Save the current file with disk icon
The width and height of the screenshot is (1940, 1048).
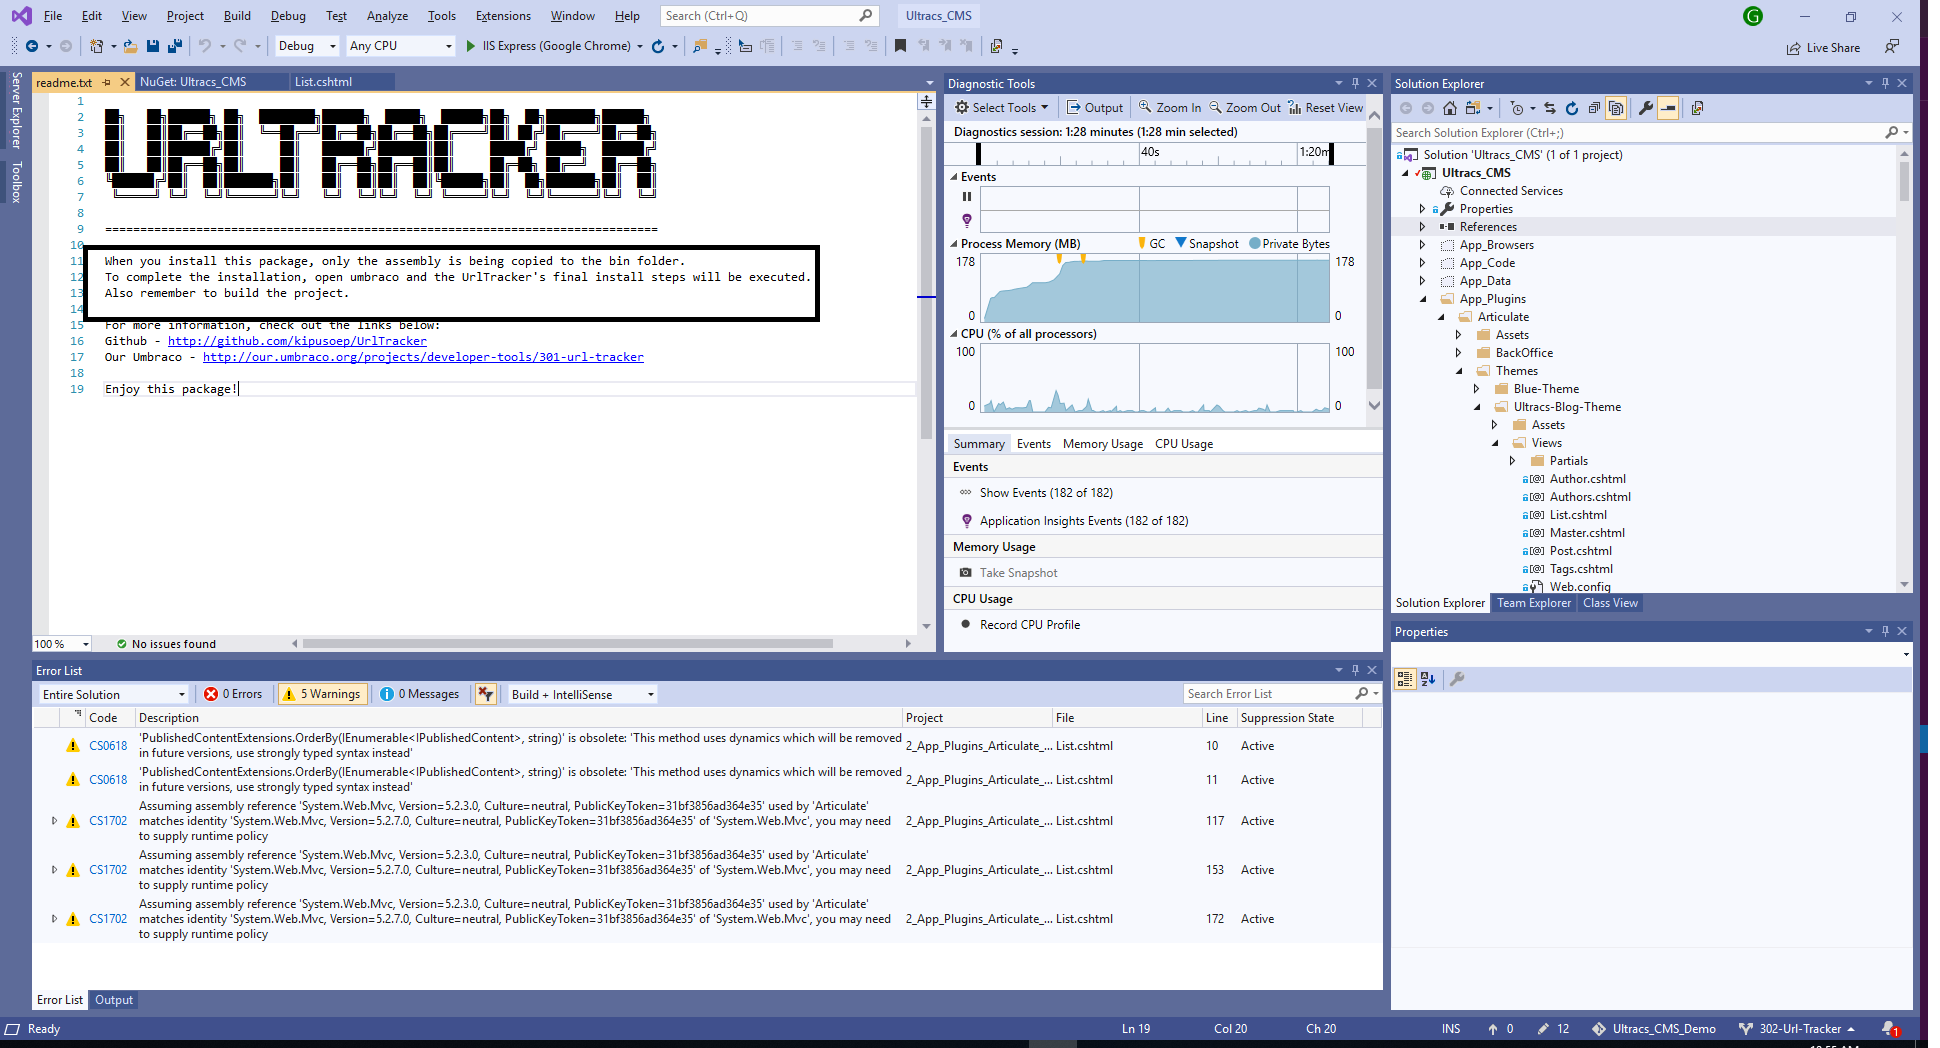tap(153, 46)
